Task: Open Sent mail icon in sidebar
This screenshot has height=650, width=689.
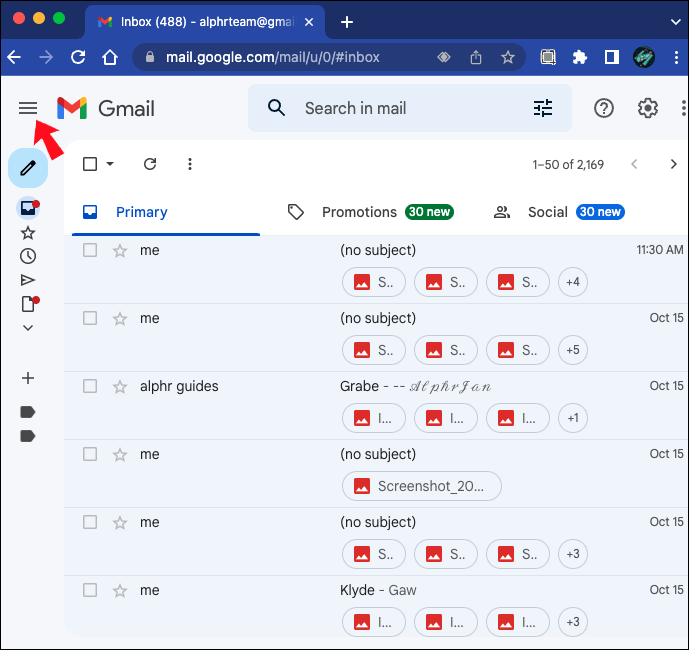Action: 28,280
